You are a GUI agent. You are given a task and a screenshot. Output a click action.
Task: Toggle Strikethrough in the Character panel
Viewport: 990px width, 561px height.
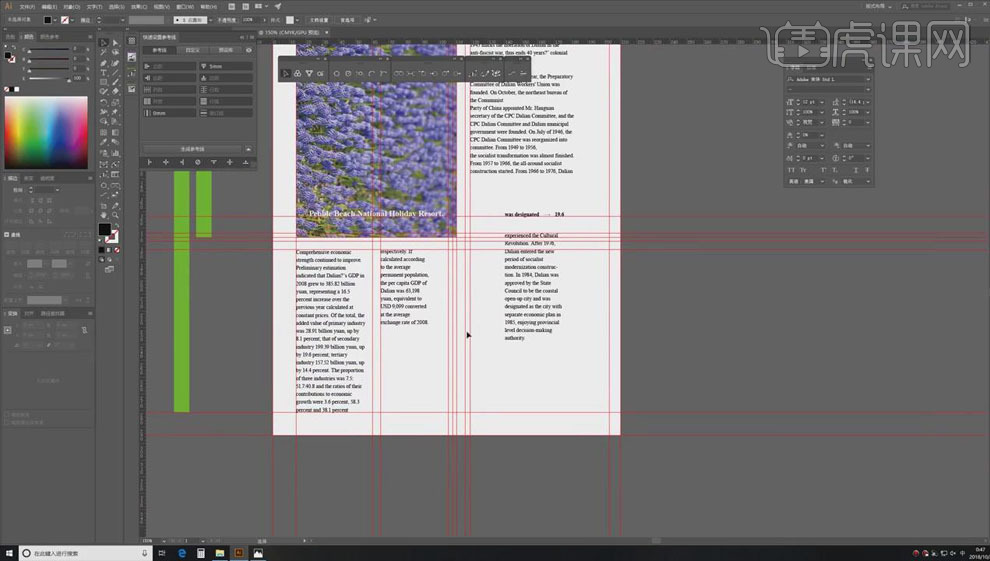pyautogui.click(x=868, y=170)
